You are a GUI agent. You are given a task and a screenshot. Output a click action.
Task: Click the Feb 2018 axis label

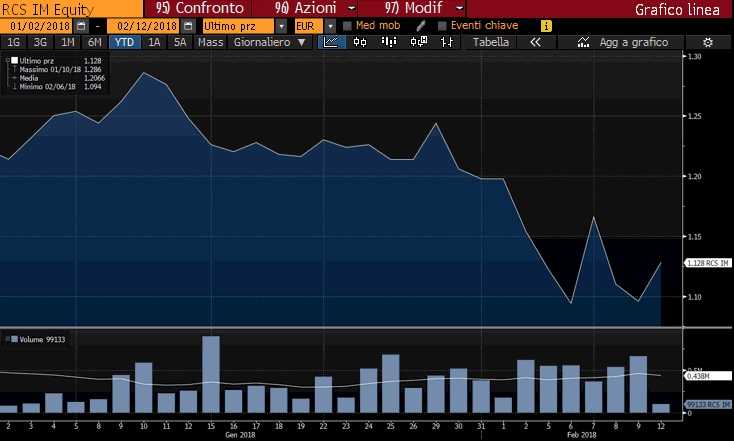coord(581,435)
